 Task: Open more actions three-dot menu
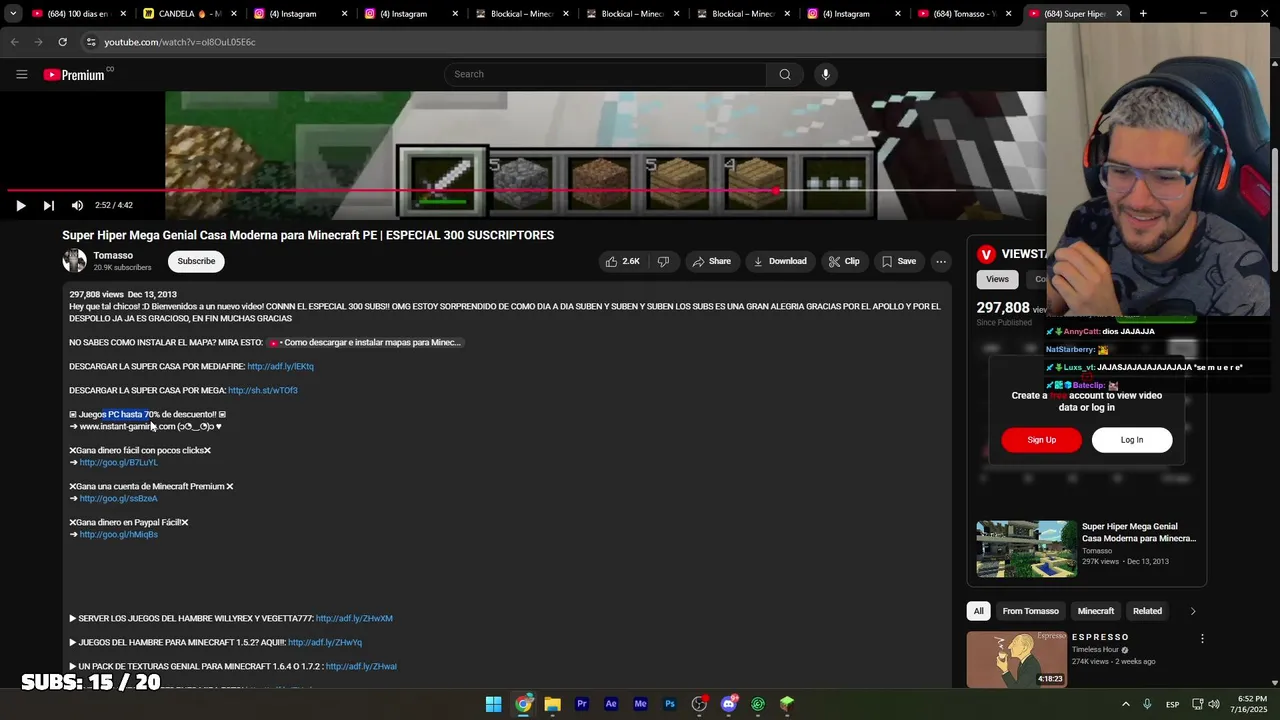[x=941, y=261]
